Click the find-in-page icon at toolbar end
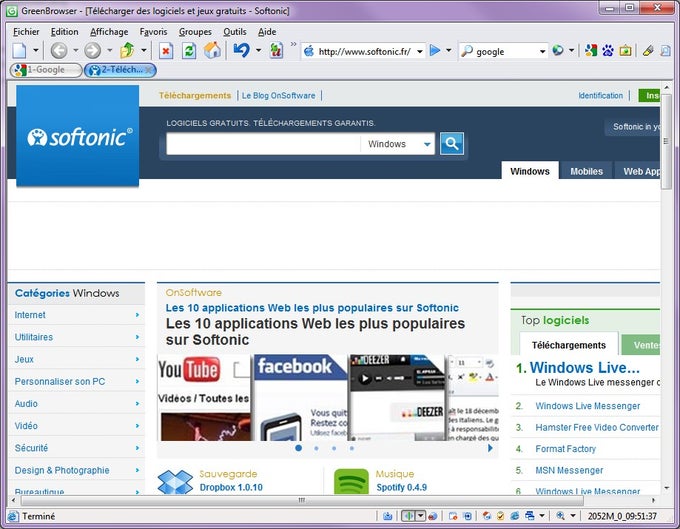 click(665, 51)
